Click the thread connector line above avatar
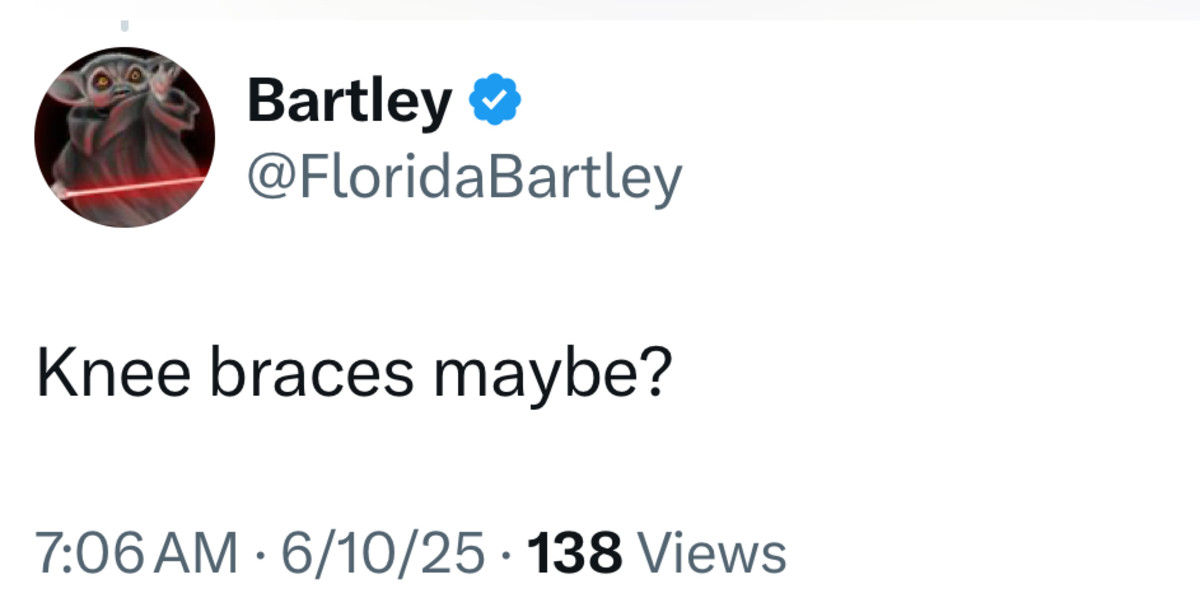Viewport: 1200px width, 612px height. (x=124, y=27)
